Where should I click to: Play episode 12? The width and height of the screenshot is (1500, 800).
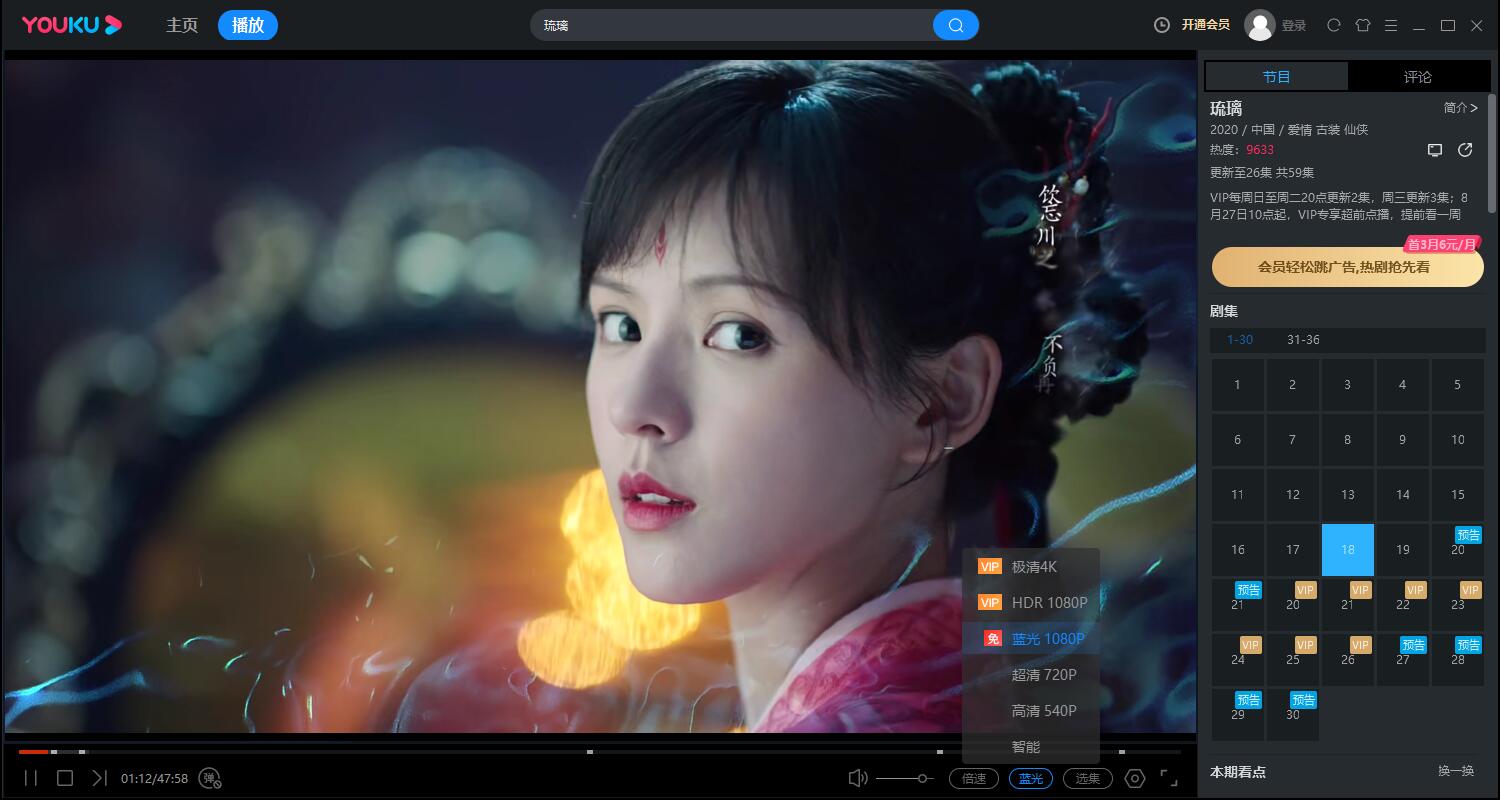(1293, 495)
